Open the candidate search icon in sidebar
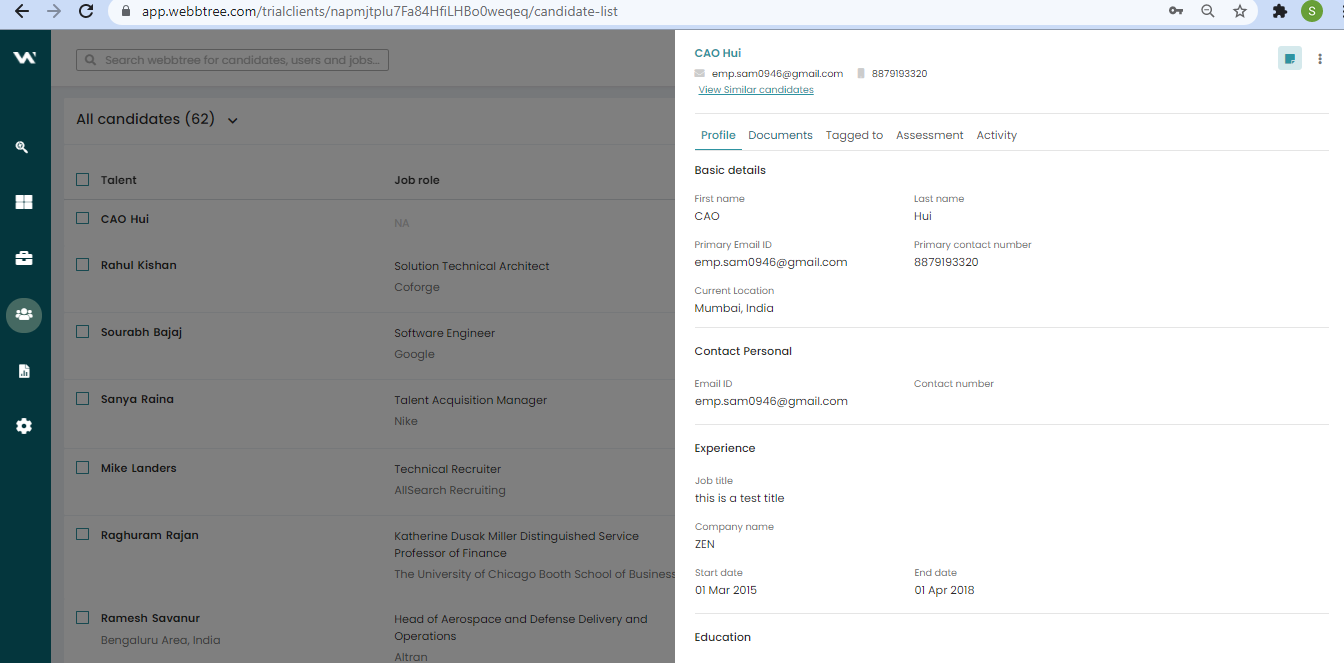 click(x=22, y=147)
